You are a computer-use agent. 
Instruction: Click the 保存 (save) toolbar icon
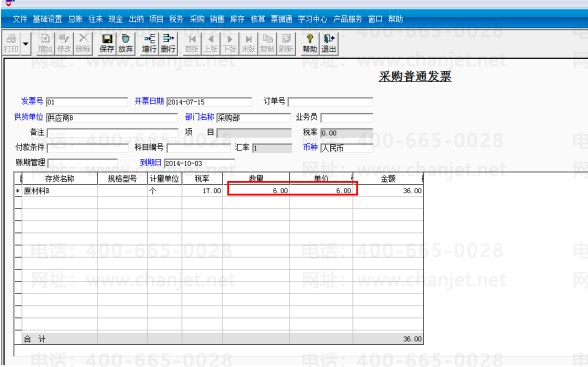point(107,43)
